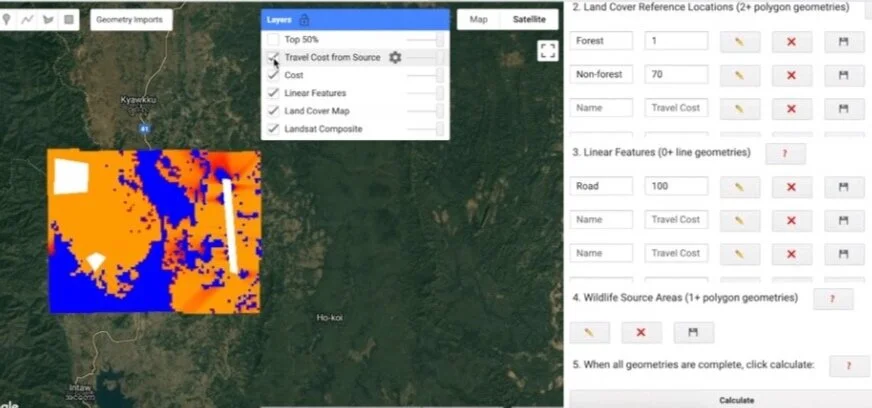Viewport: 872px width, 408px height.
Task: Click the Intaw label on map
Action: point(80,387)
